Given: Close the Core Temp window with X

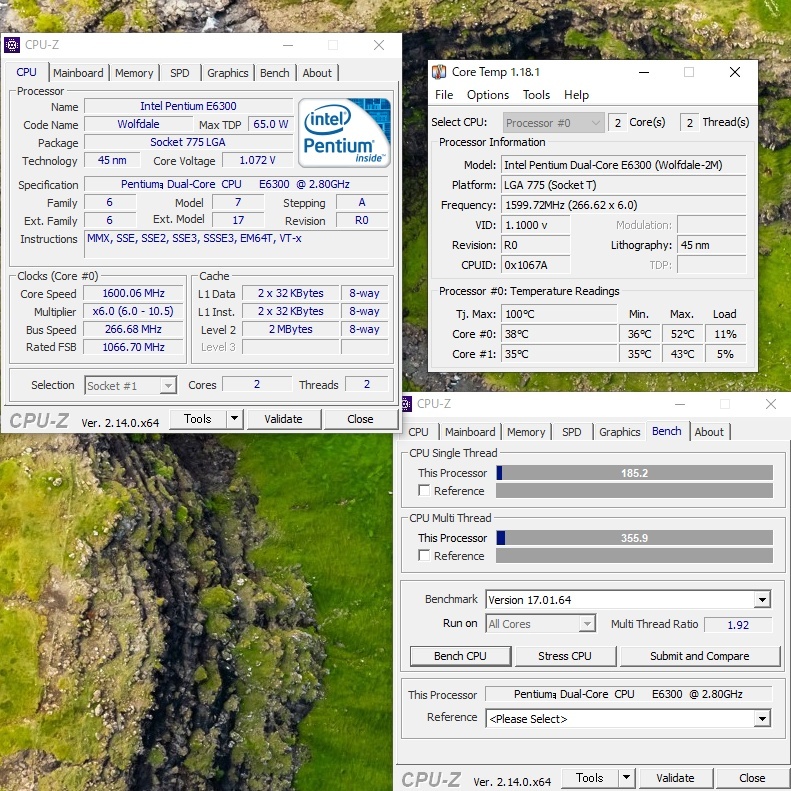Looking at the screenshot, I should 735,72.
